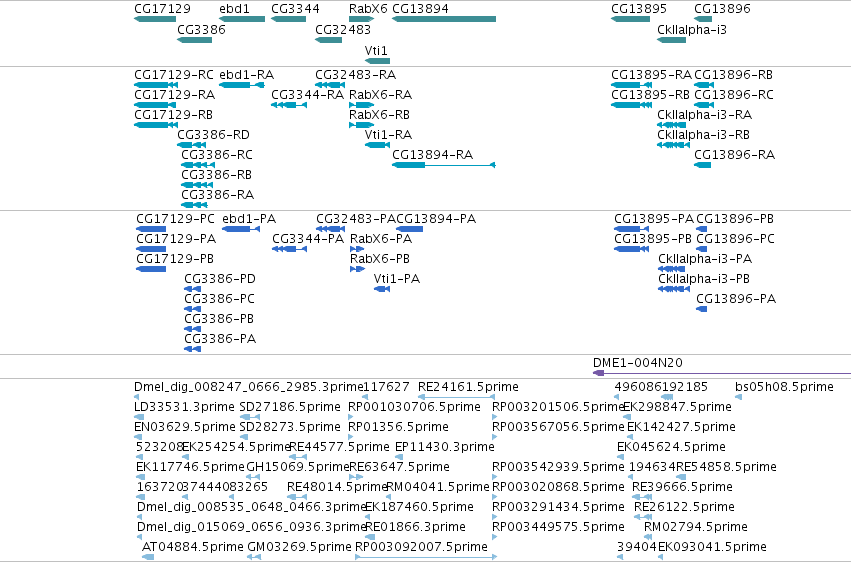Click transcript CG13896-RA
The height and width of the screenshot is (562, 851).
(x=702, y=165)
